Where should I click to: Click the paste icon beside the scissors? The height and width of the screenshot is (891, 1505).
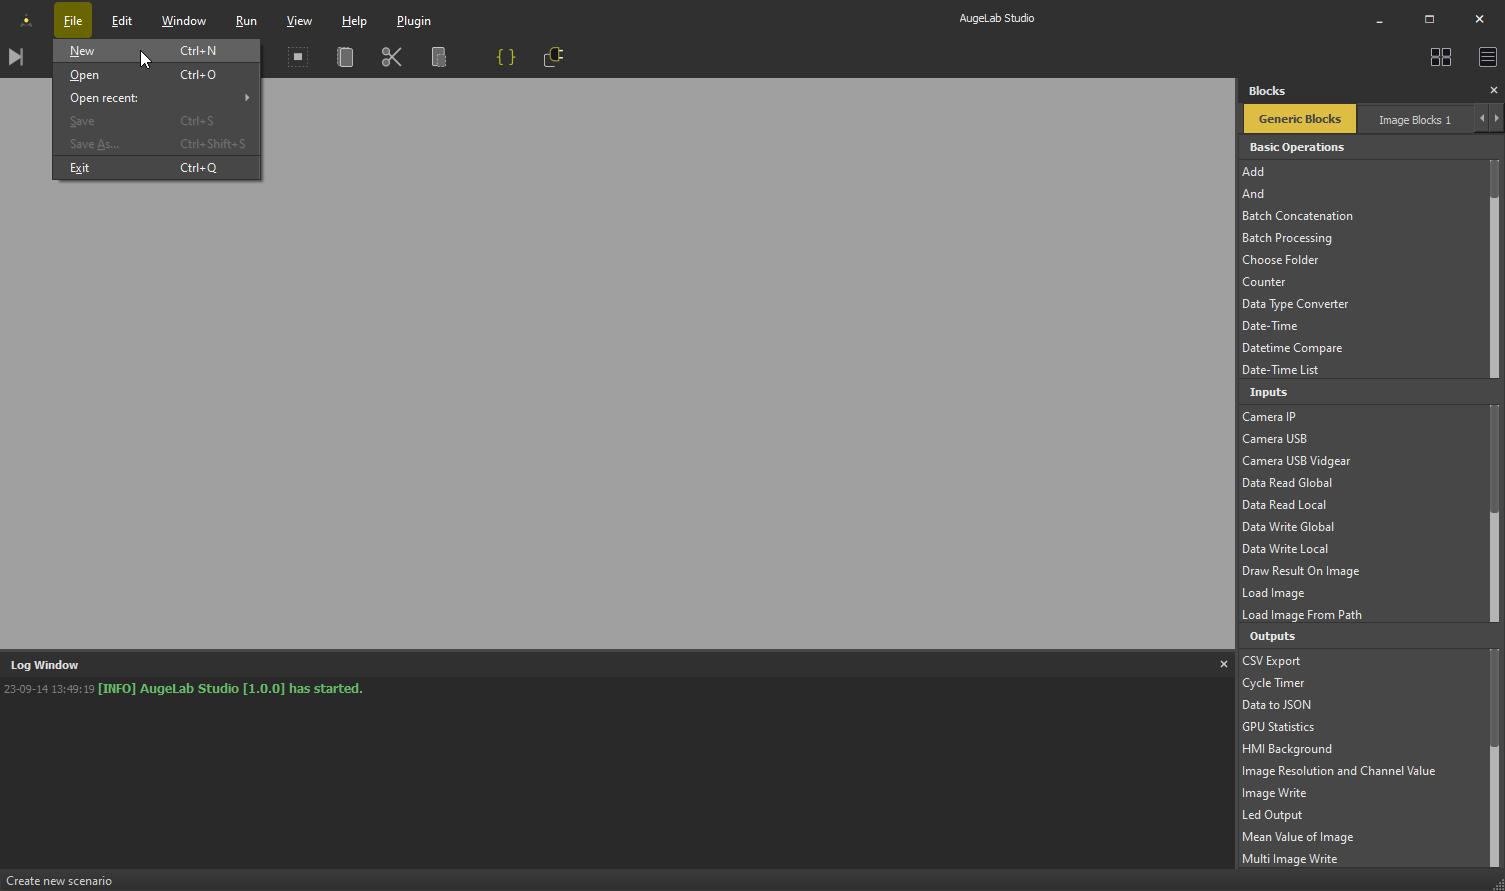[438, 57]
